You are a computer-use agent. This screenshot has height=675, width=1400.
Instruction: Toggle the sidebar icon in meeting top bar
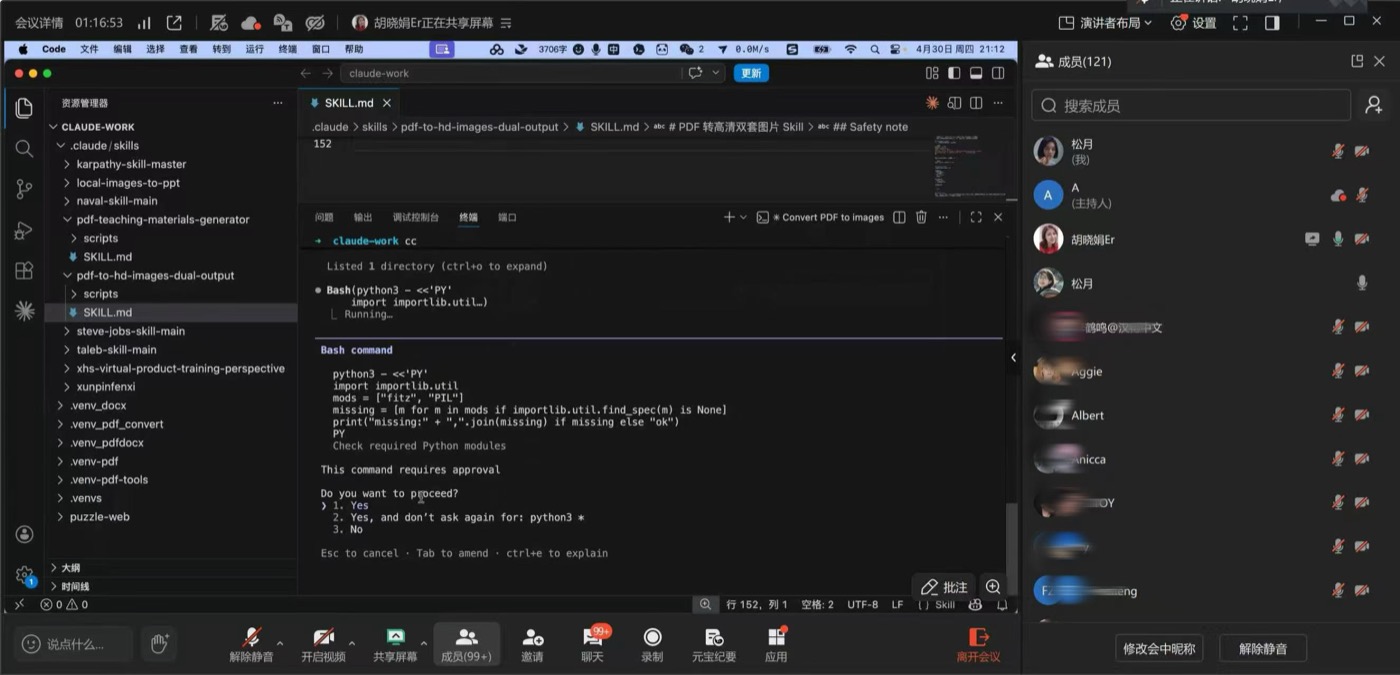[1272, 22]
